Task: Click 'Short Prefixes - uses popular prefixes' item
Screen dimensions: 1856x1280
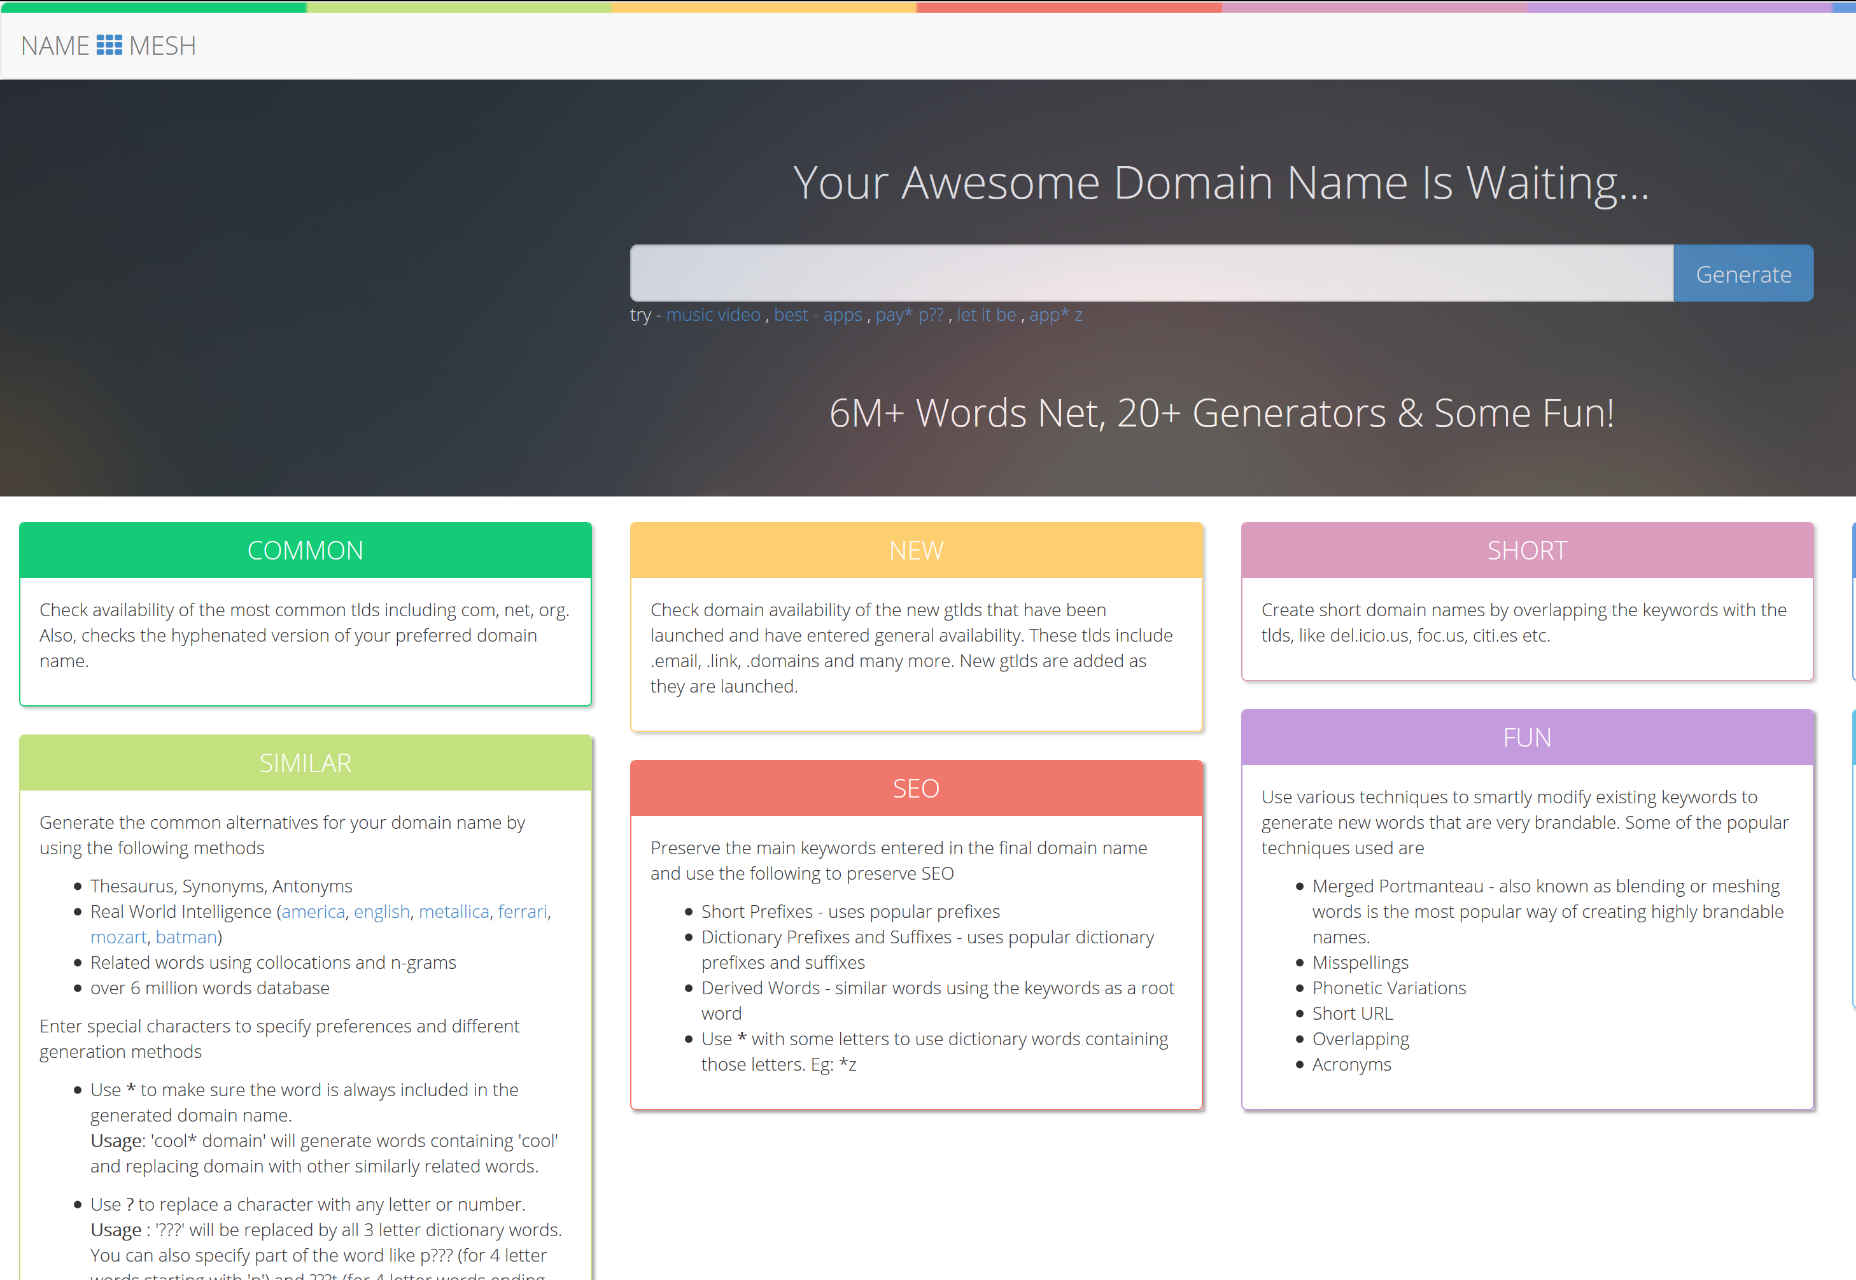Action: [850, 911]
